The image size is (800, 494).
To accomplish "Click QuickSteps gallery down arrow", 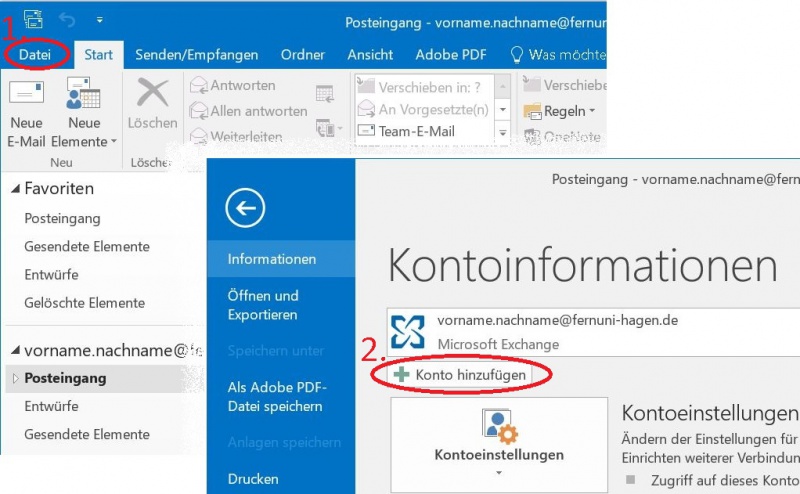I will [503, 109].
